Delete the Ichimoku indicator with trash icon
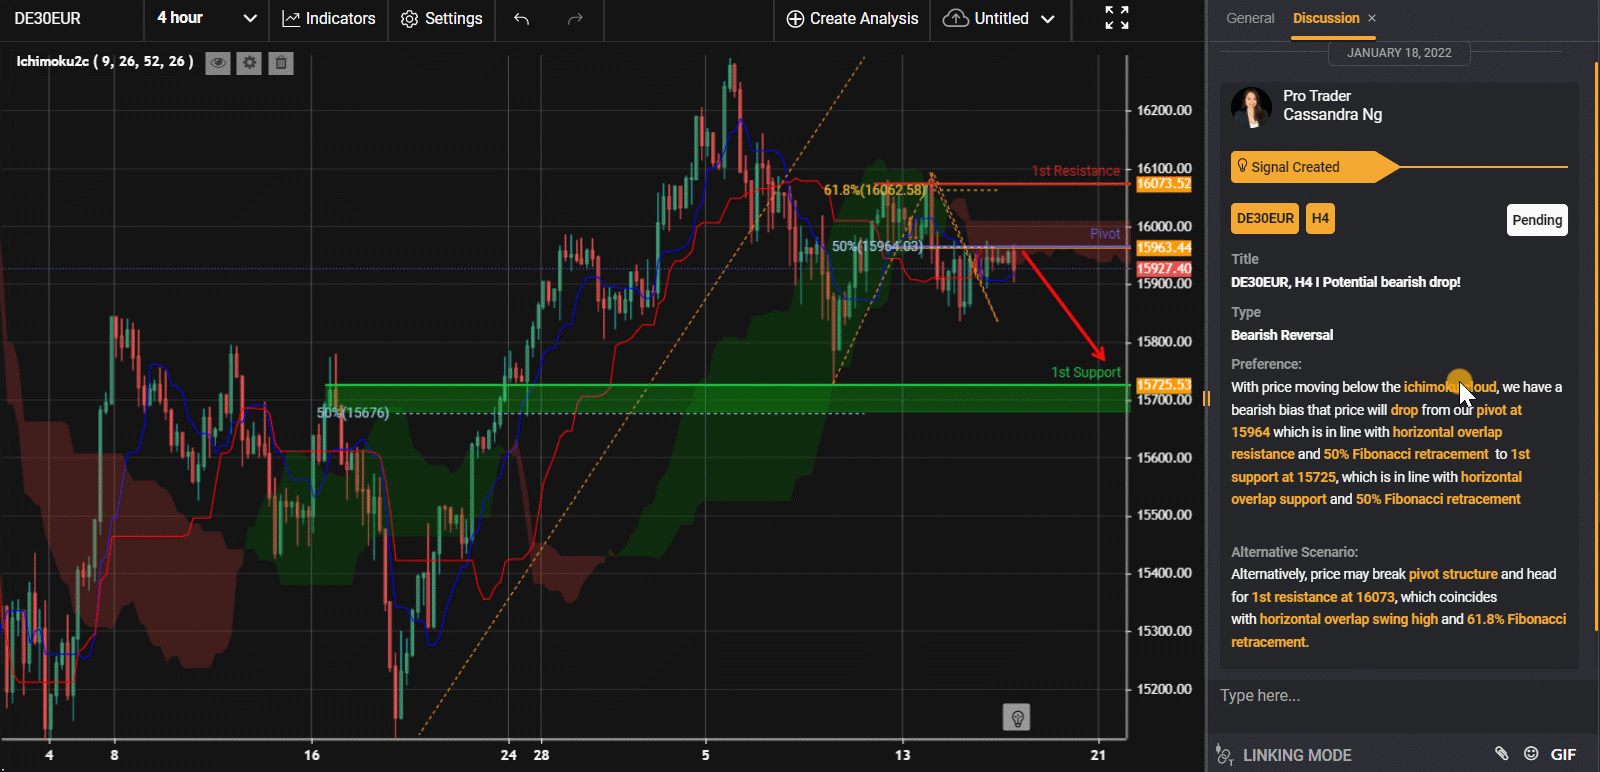Viewport: 1600px width, 772px height. pos(281,63)
